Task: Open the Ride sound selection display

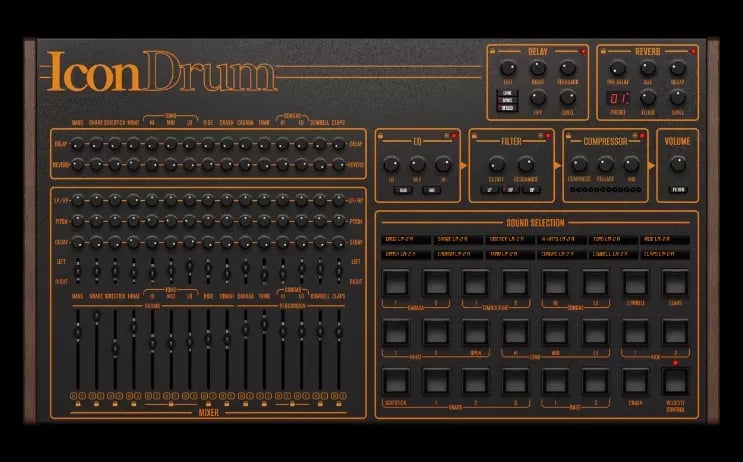Action: pos(665,240)
